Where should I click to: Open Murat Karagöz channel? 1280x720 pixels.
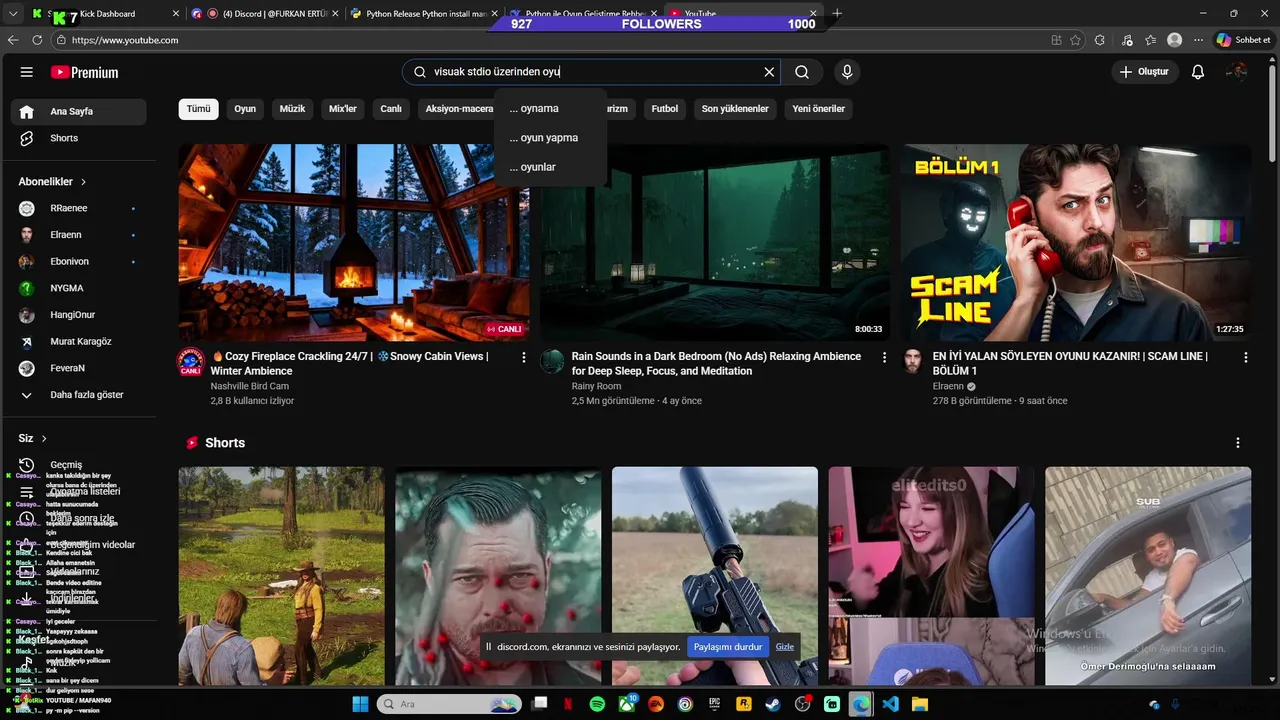(x=79, y=341)
